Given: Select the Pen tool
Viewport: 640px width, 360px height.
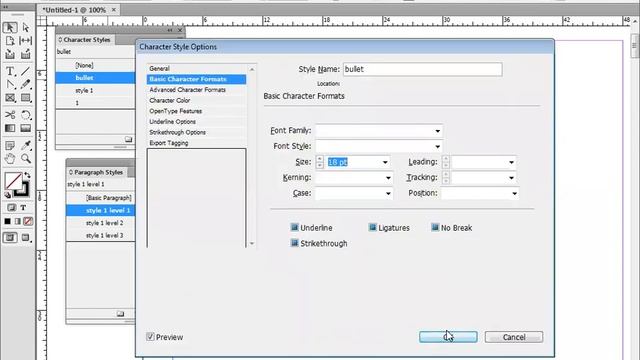Looking at the screenshot, I should pos(10,84).
